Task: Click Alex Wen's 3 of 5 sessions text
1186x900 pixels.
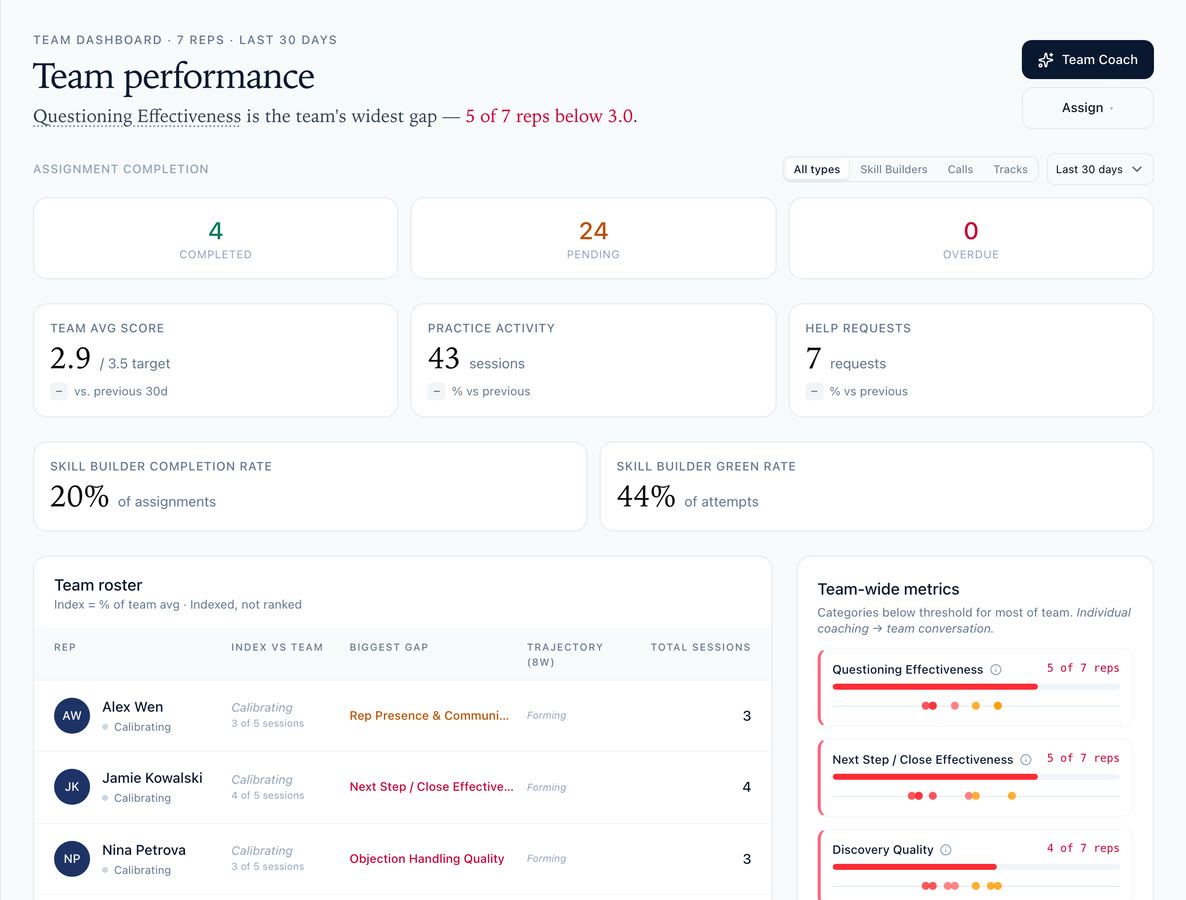Action: pos(268,724)
